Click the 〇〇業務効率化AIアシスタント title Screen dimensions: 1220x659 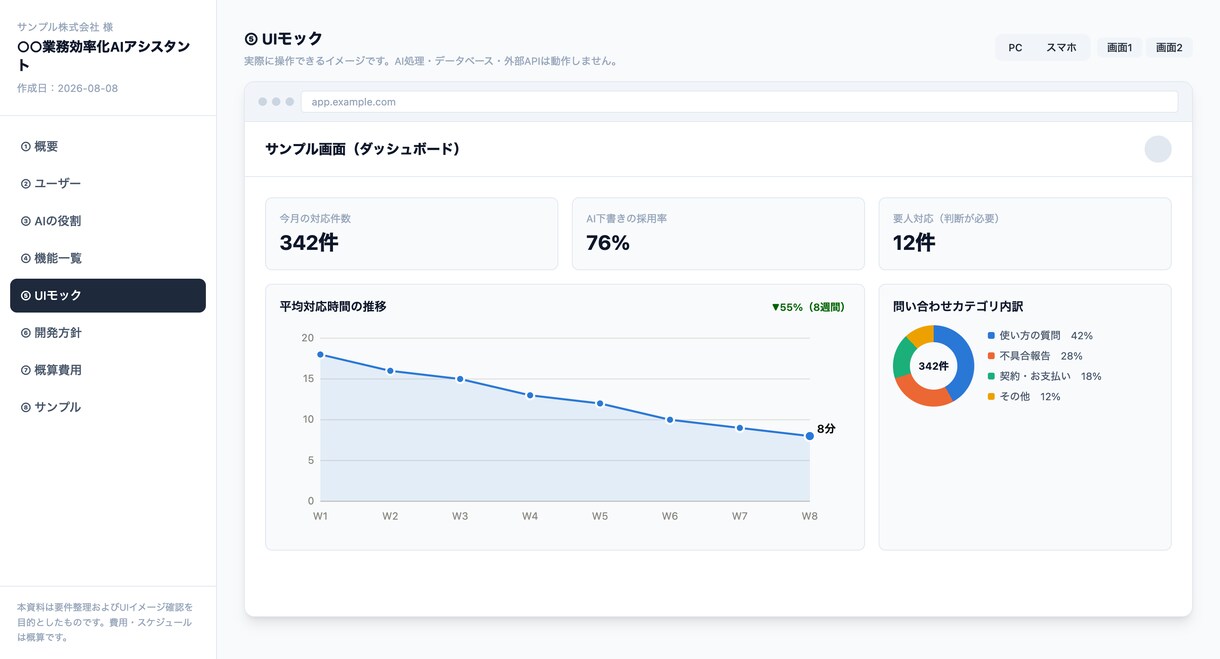tap(104, 56)
